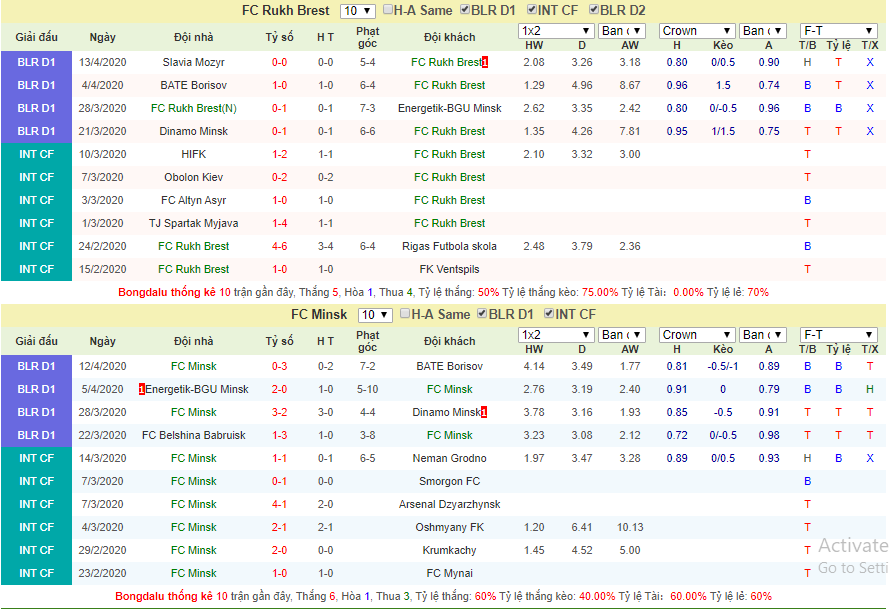Viewport: 889px width, 609px height.
Task: Open Obolon Kiev team link
Action: 193,177
